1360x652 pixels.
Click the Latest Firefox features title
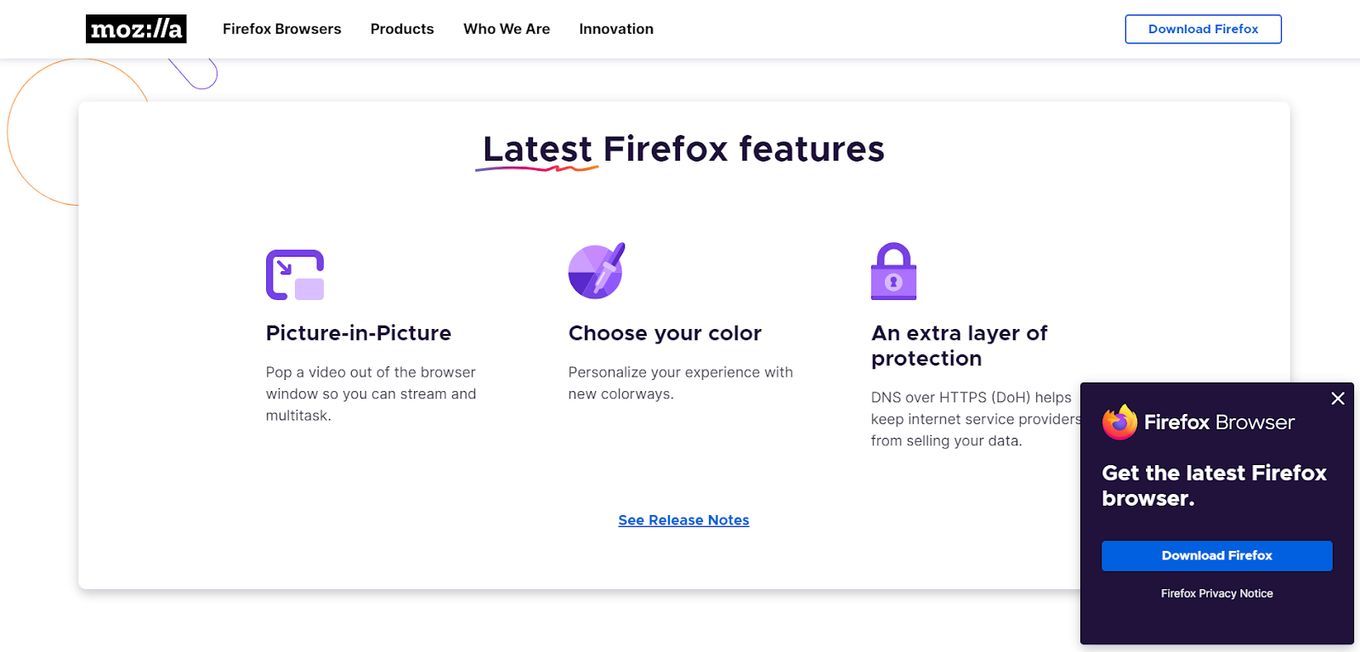(684, 149)
